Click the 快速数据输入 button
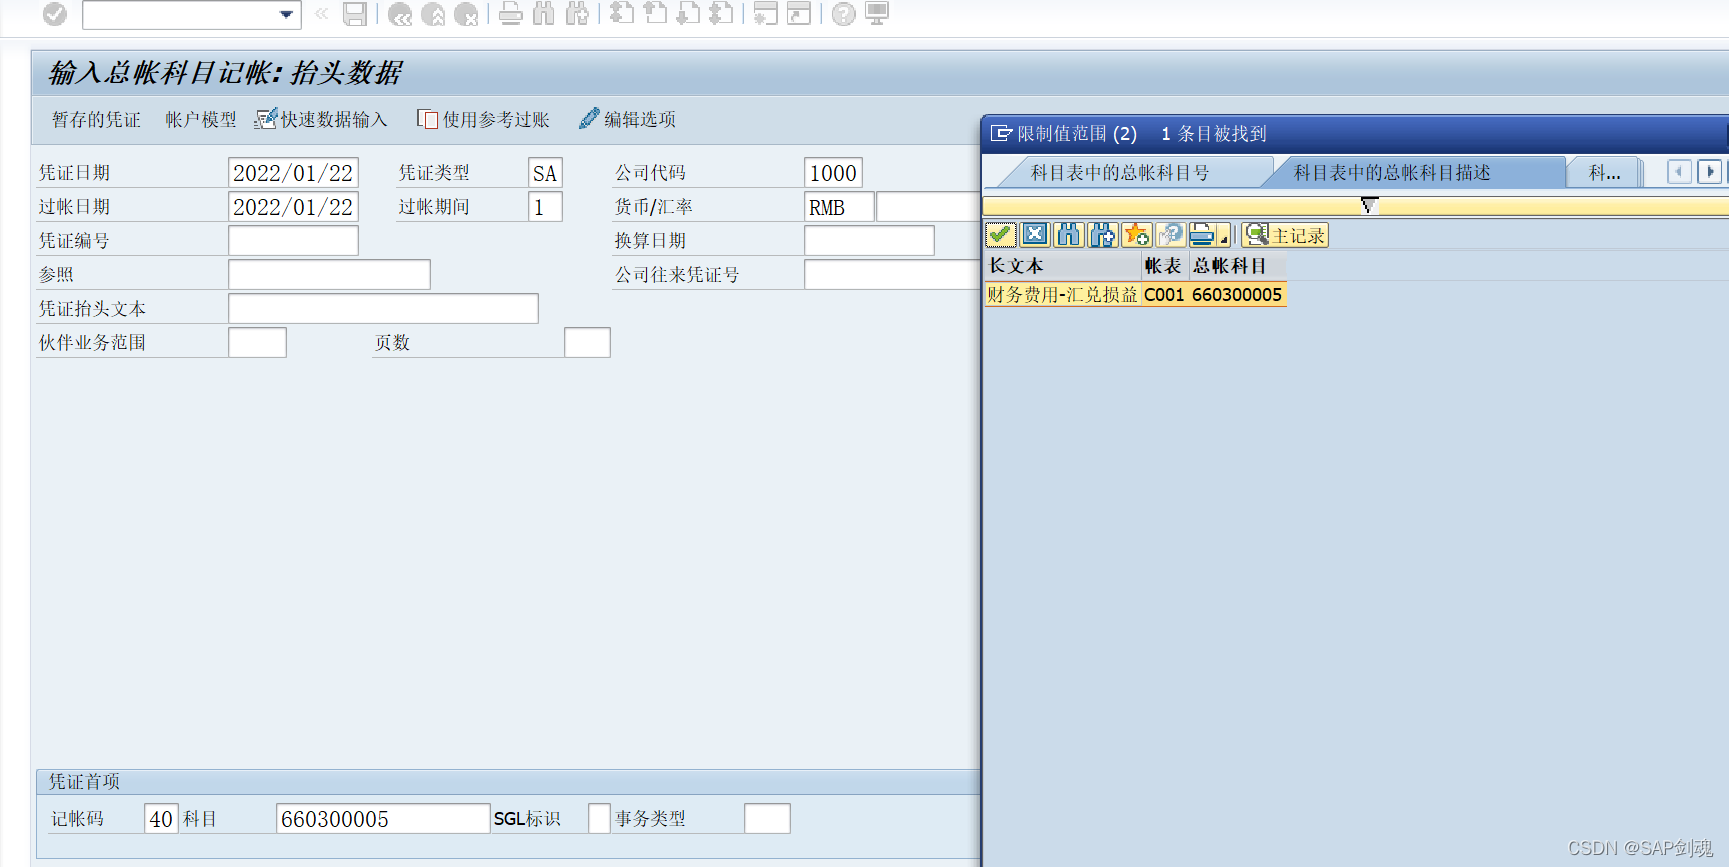The width and height of the screenshot is (1729, 867). click(321, 119)
